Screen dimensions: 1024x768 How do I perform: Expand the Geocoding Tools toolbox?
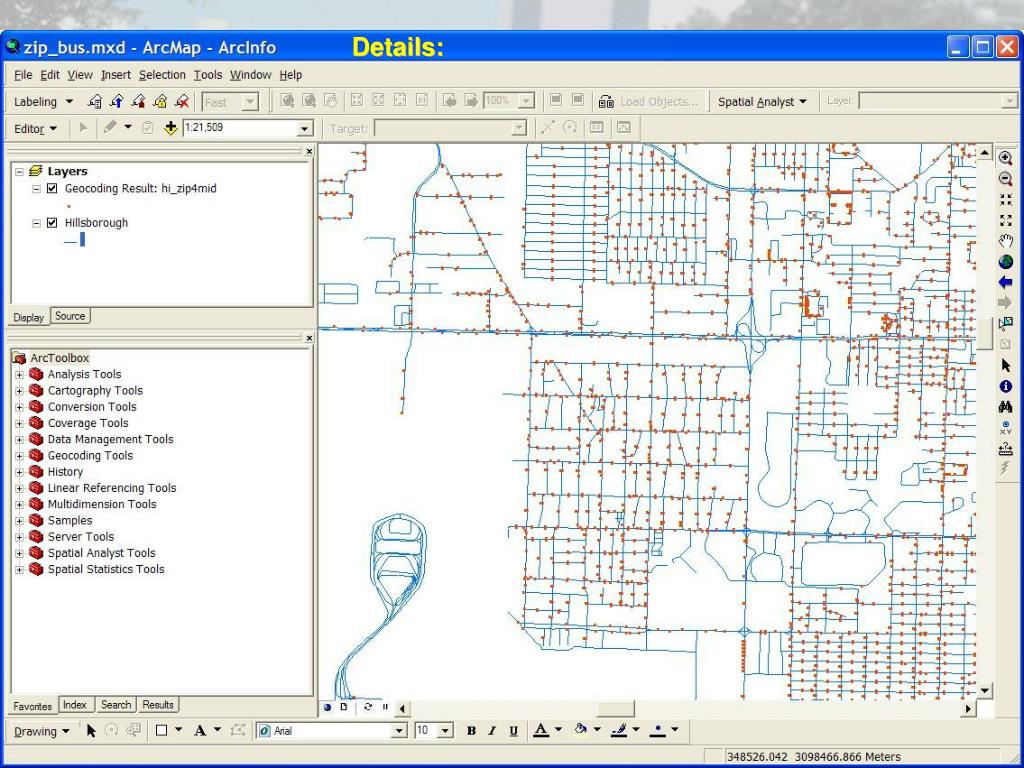[19, 456]
